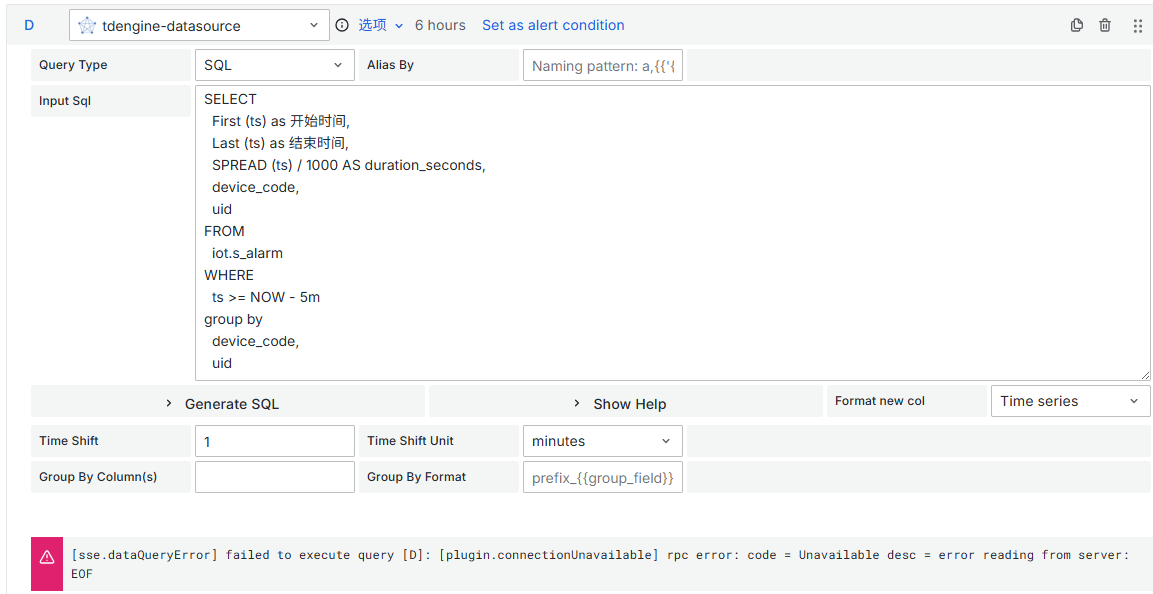Click the Alias By input field
This screenshot has width=1153, height=594.
(602, 66)
